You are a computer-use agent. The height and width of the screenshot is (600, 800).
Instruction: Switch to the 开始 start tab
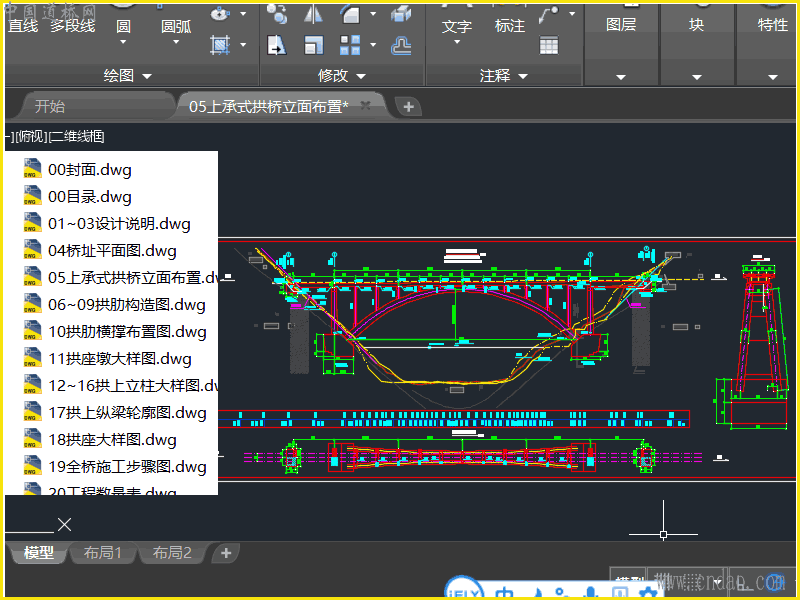(49, 106)
